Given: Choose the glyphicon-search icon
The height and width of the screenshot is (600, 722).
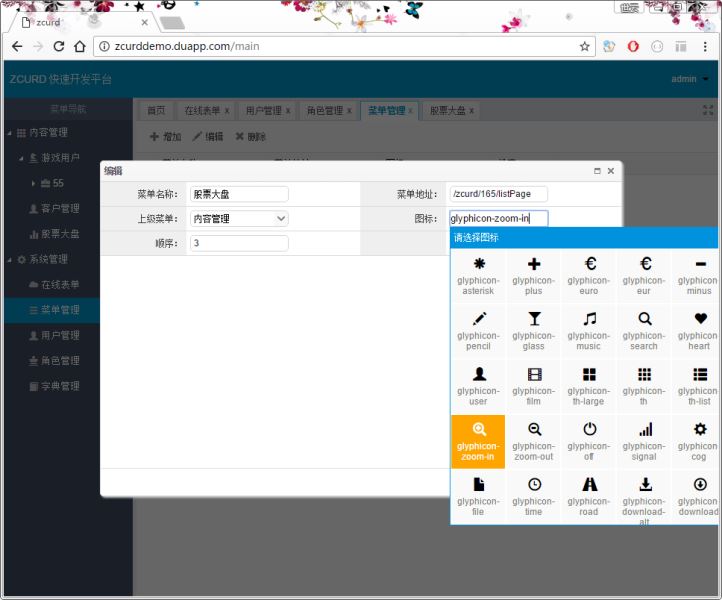Looking at the screenshot, I should pos(644,331).
